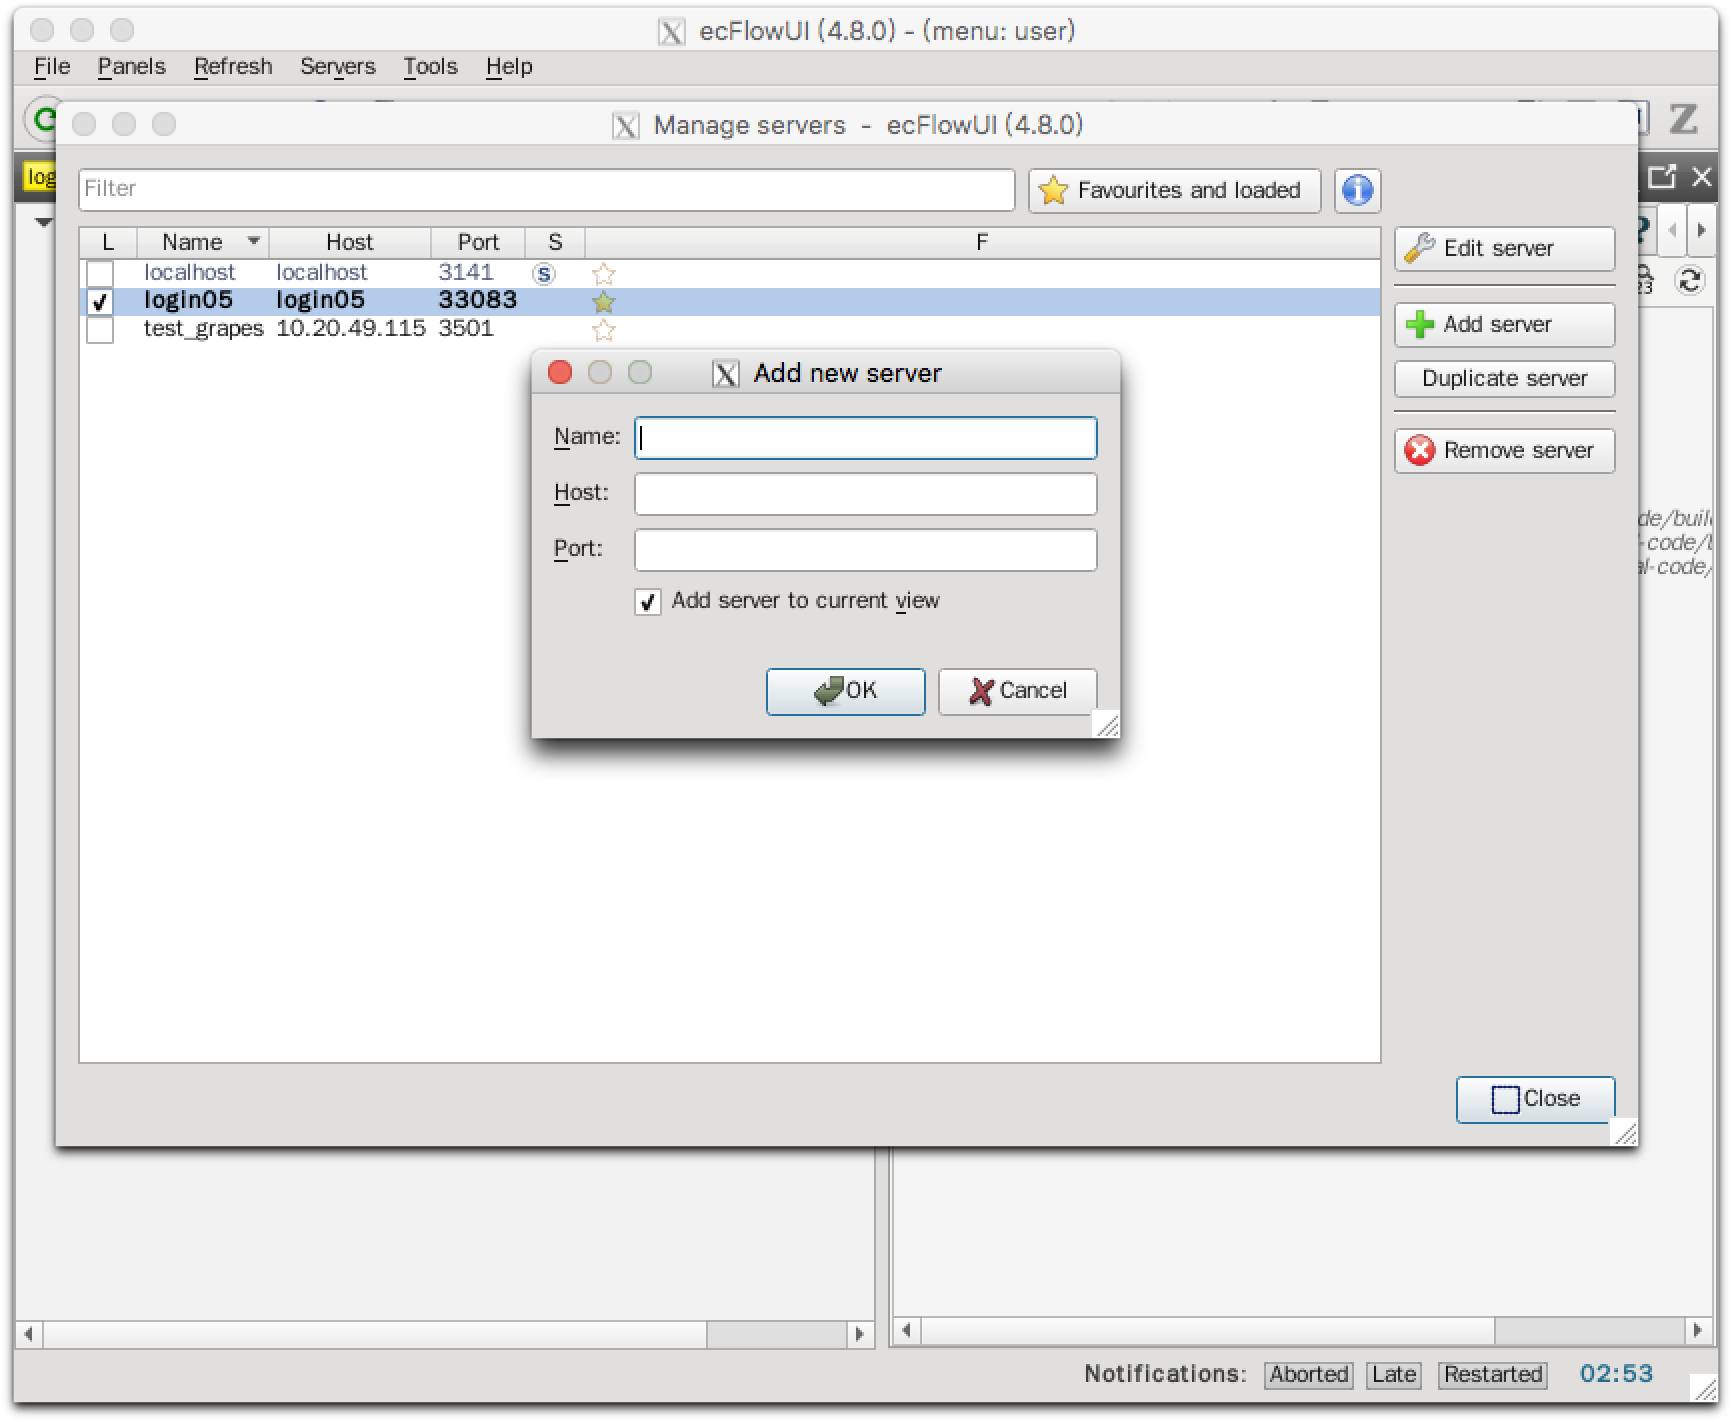Click the 'L' column header
The width and height of the screenshot is (1732, 1422).
coord(108,242)
